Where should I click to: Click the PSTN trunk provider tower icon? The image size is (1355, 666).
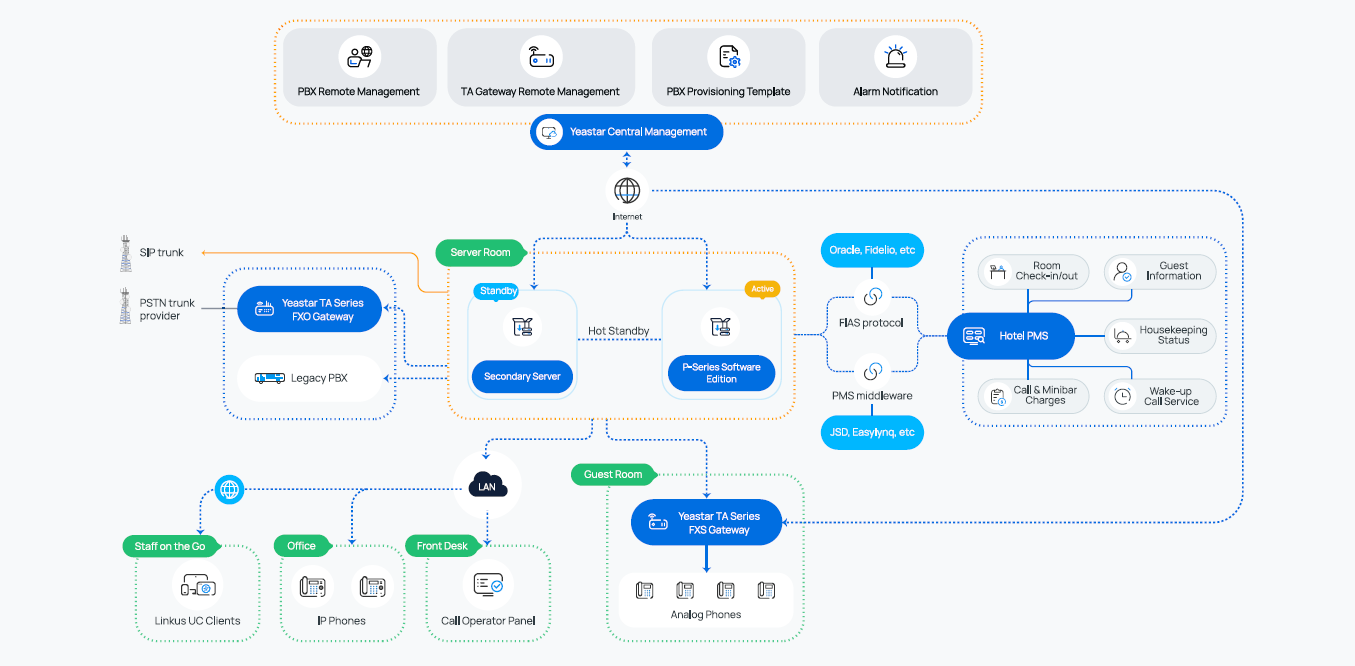coord(126,306)
